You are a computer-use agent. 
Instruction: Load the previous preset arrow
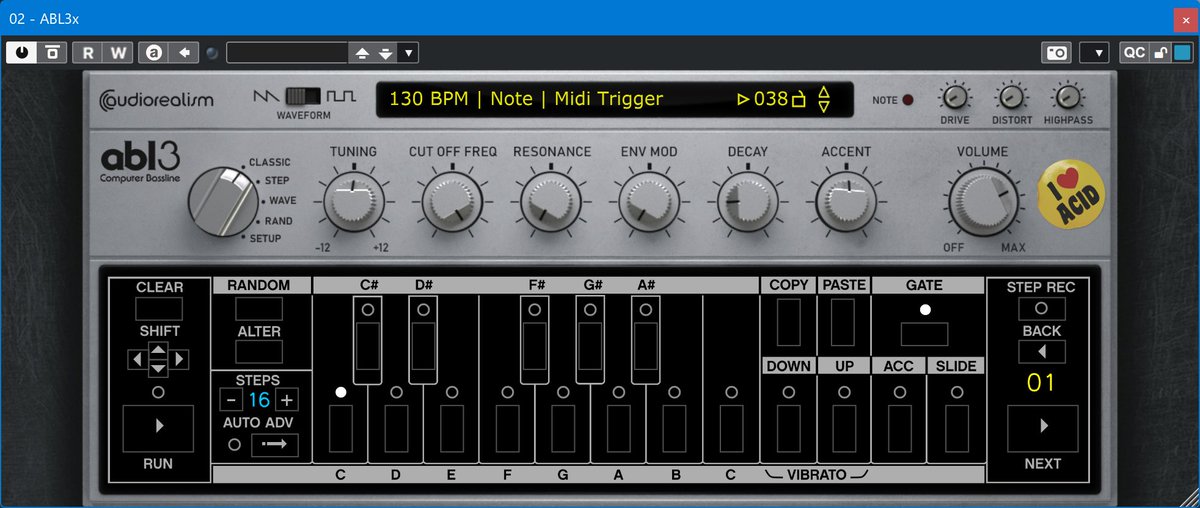click(363, 53)
